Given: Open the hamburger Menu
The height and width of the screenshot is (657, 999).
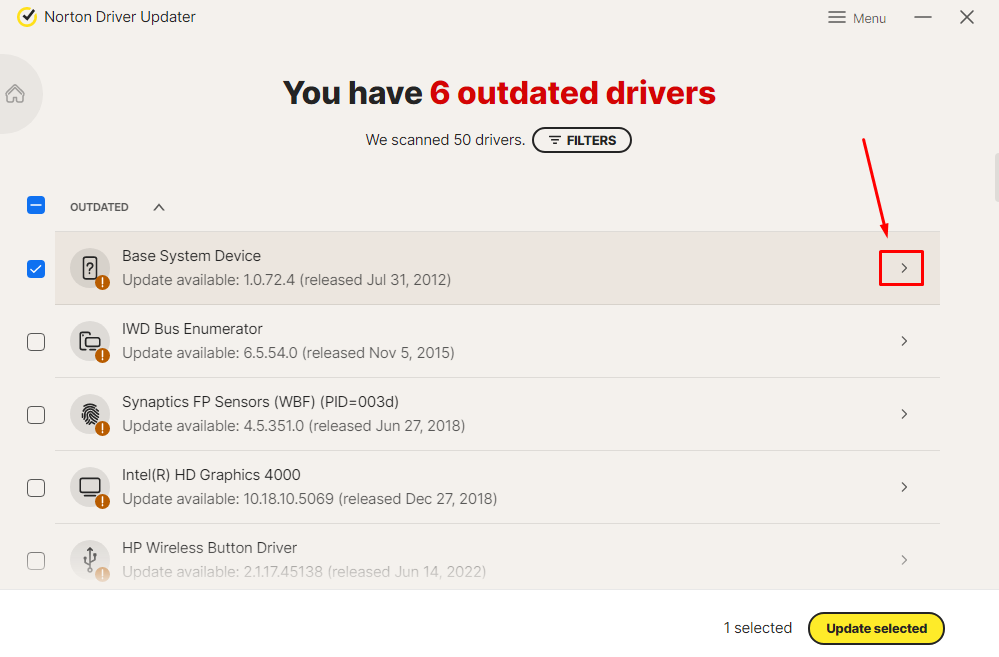Looking at the screenshot, I should pyautogui.click(x=857, y=18).
